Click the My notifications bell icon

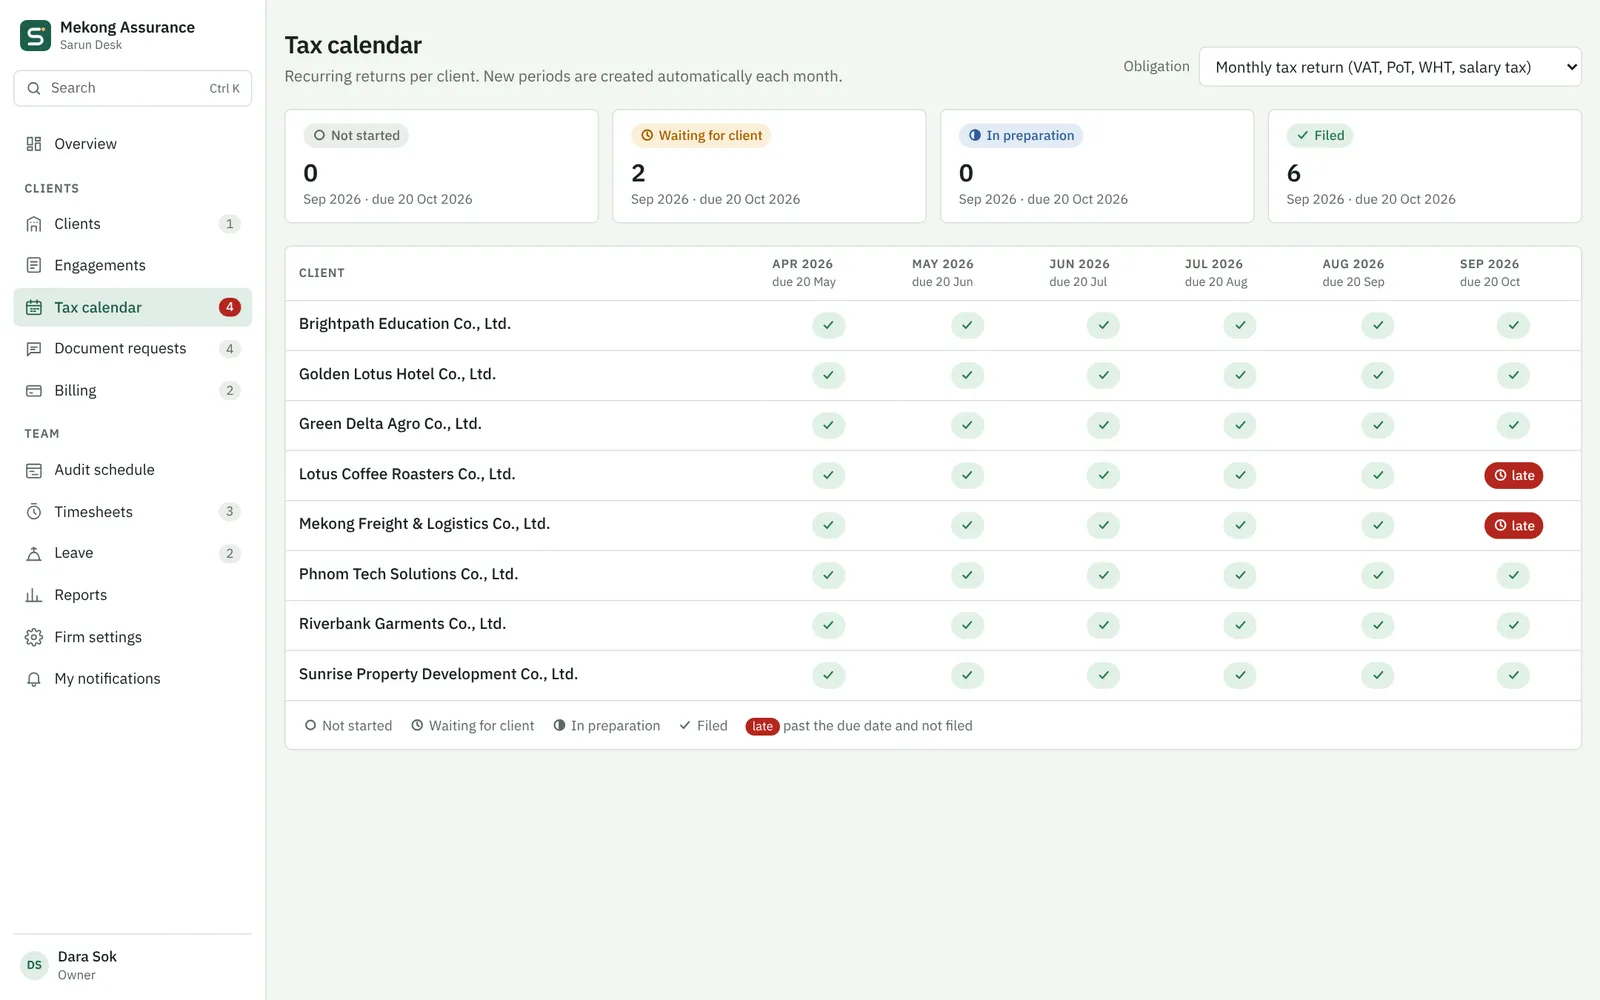click(x=34, y=679)
